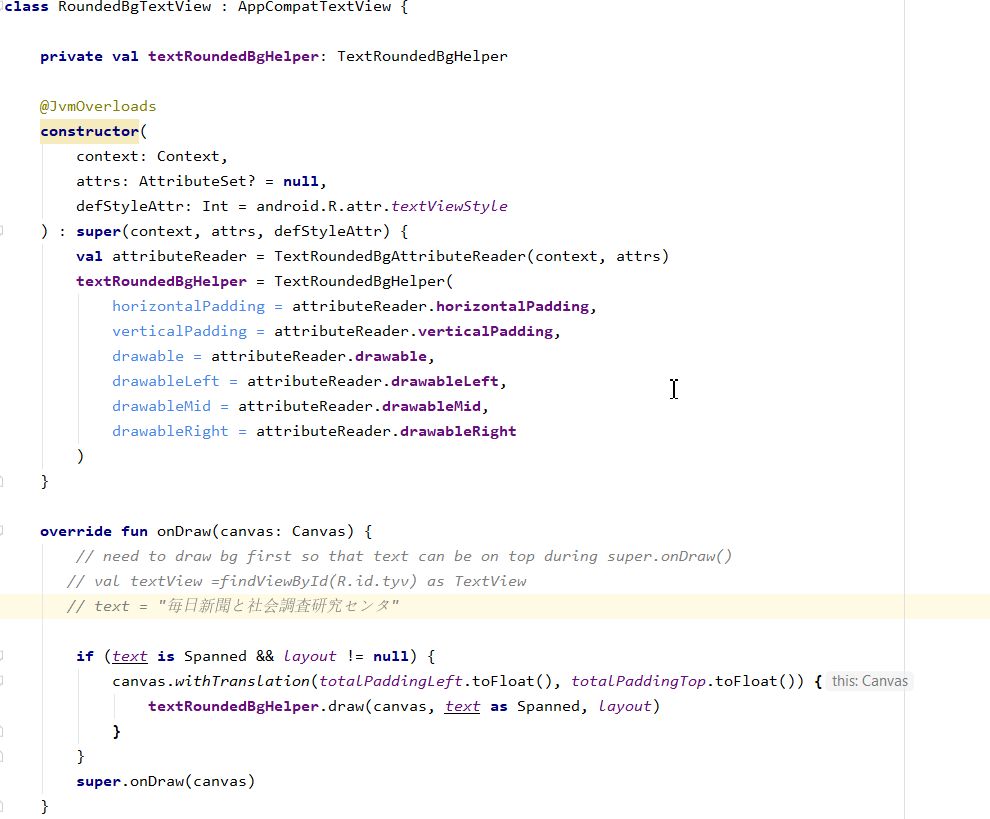Click the AppCompatTextView superclass name

[314, 7]
